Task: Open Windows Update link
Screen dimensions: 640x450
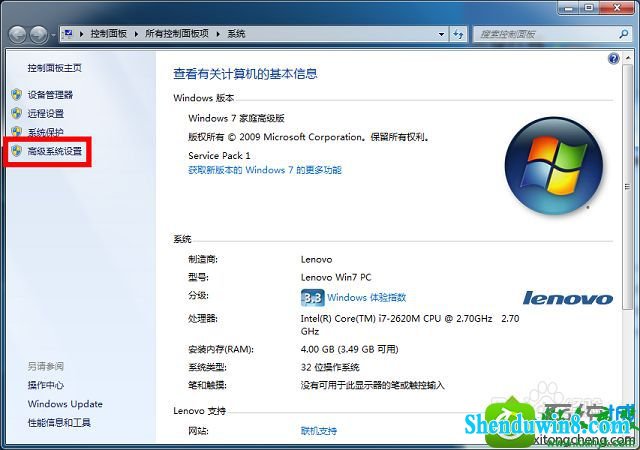Action: click(x=65, y=404)
